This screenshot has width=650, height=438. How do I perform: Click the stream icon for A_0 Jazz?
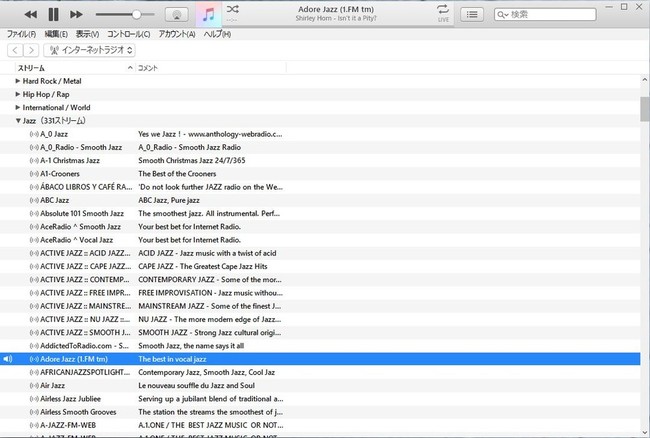(x=34, y=134)
